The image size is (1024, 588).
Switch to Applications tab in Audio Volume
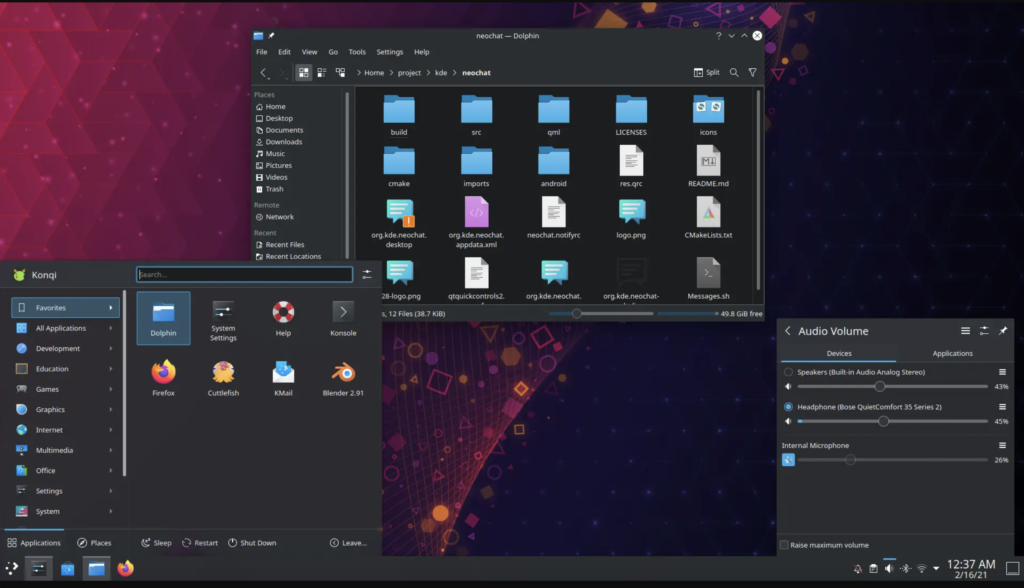pos(952,353)
